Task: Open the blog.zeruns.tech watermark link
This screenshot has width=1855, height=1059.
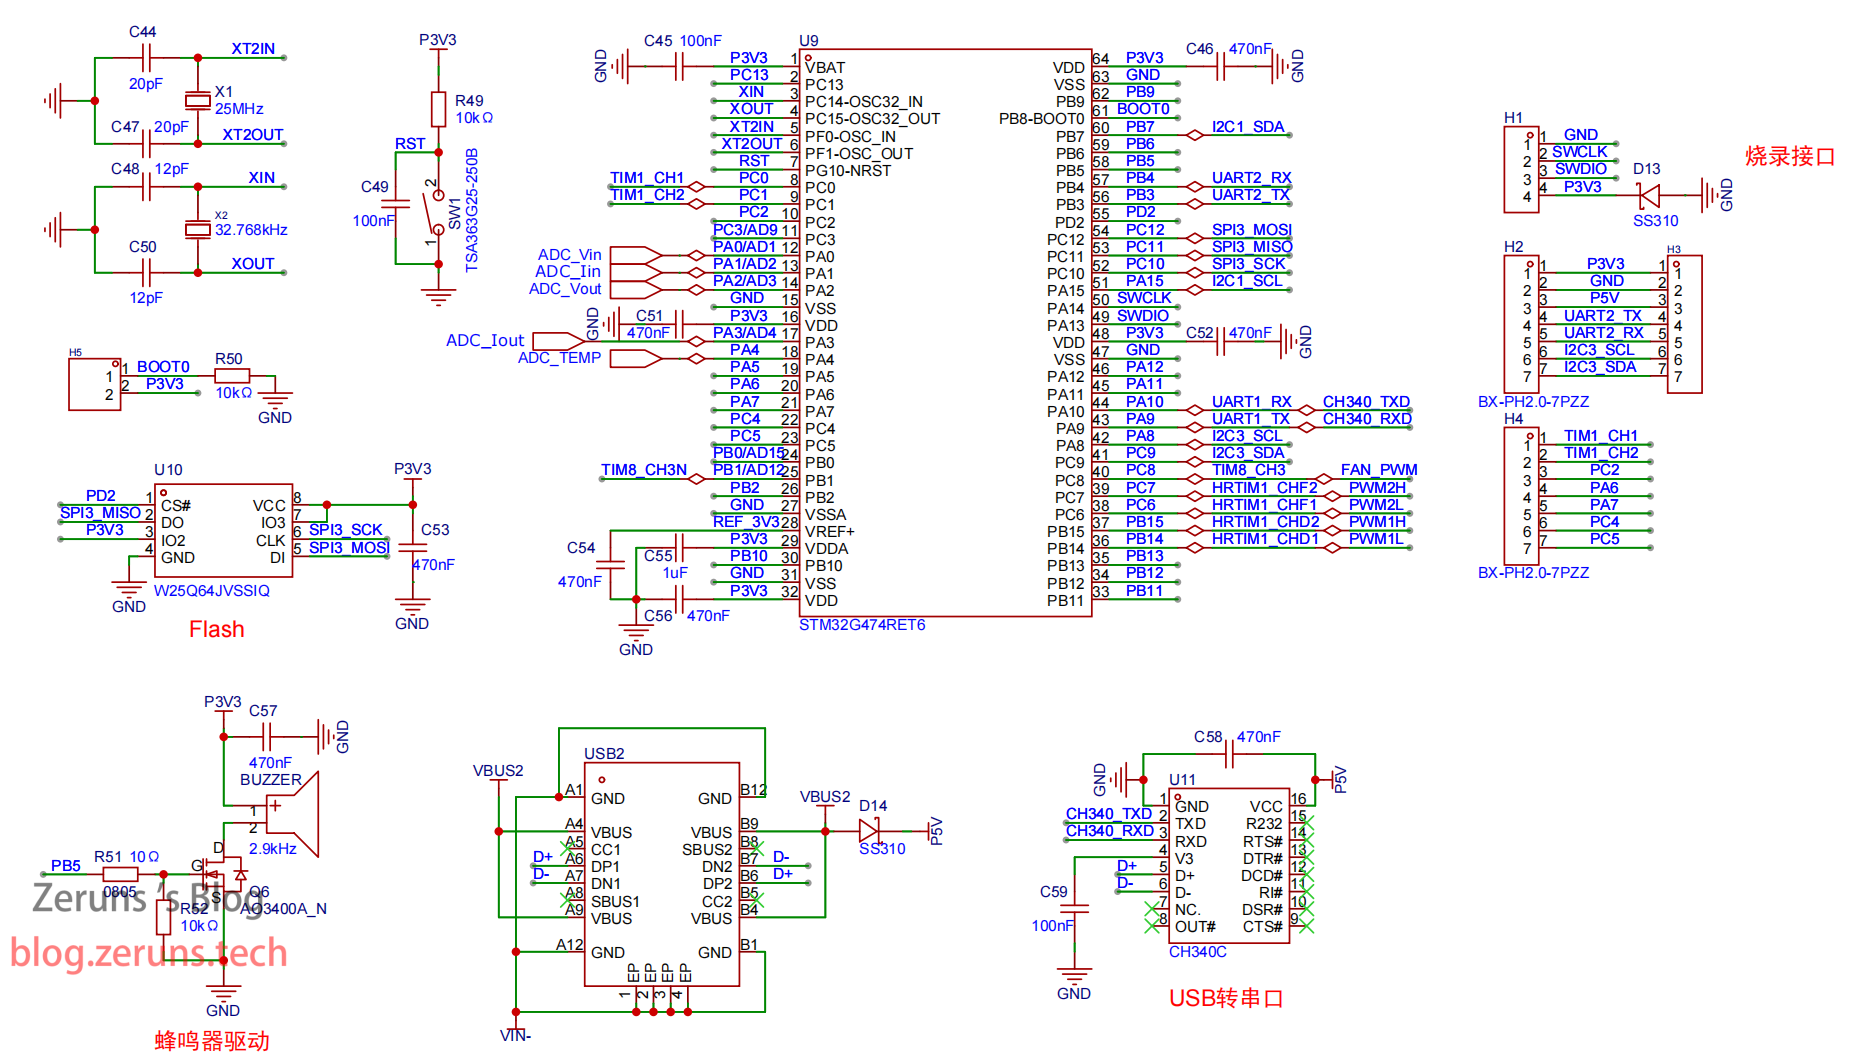Action: pos(149,953)
